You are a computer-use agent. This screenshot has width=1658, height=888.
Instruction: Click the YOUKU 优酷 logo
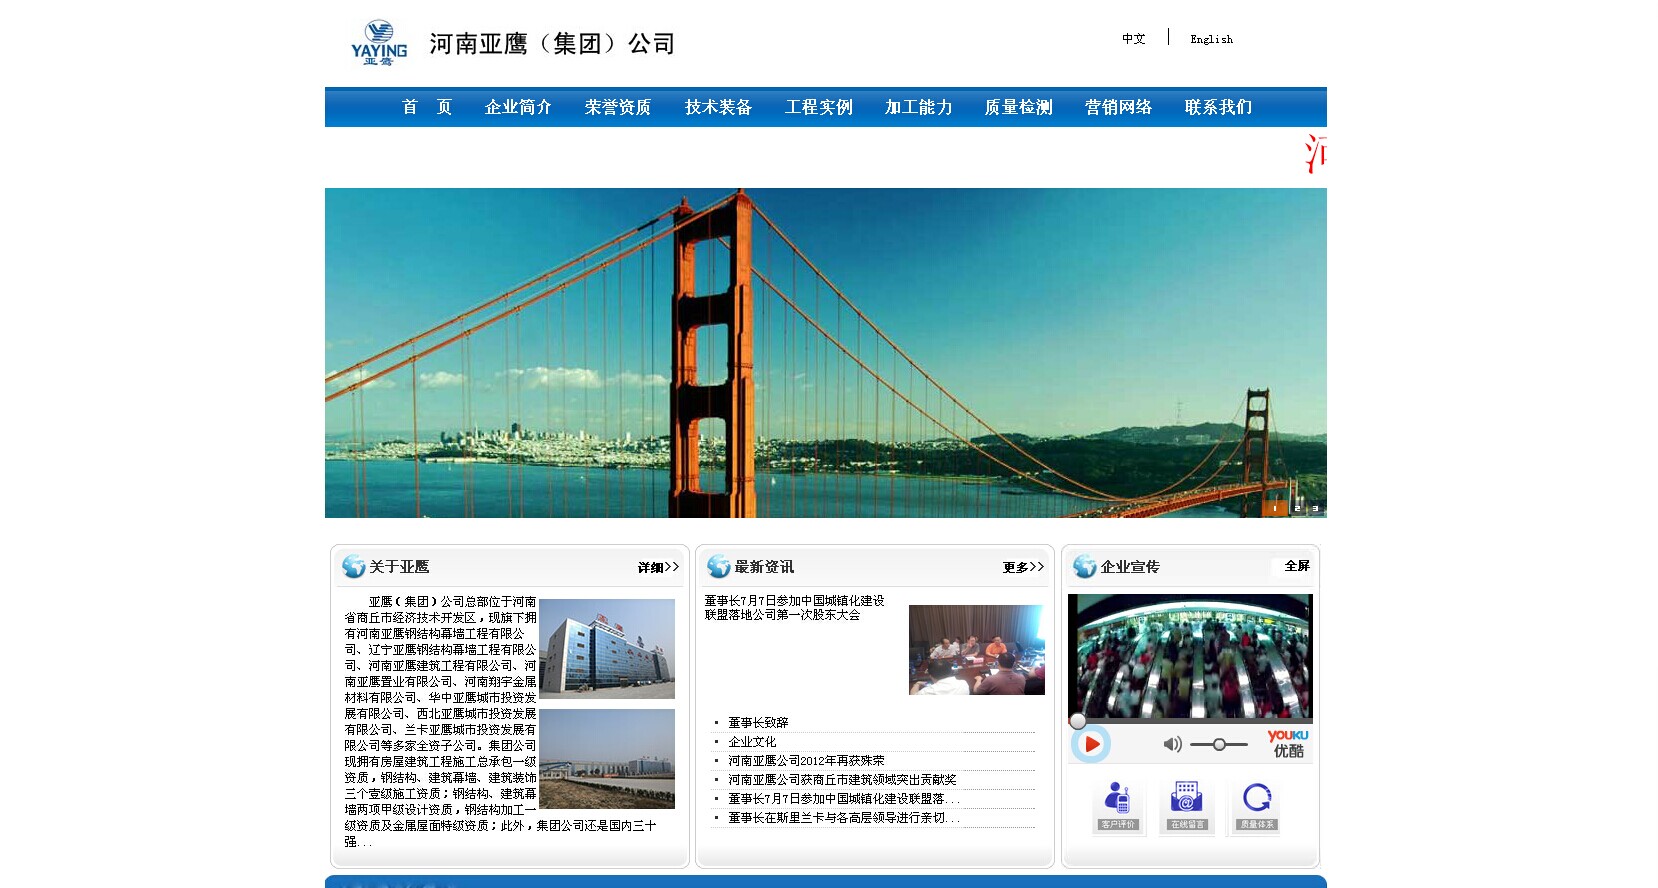tap(1288, 743)
